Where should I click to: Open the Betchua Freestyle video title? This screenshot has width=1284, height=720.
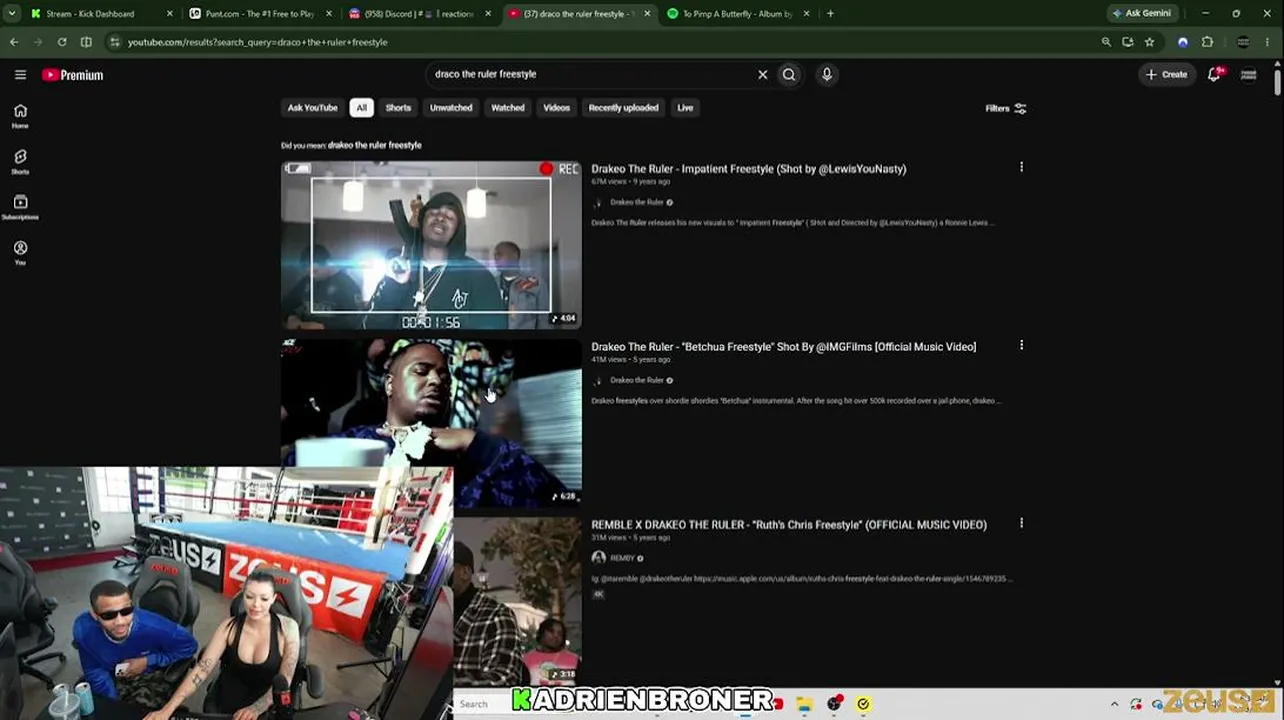point(784,347)
